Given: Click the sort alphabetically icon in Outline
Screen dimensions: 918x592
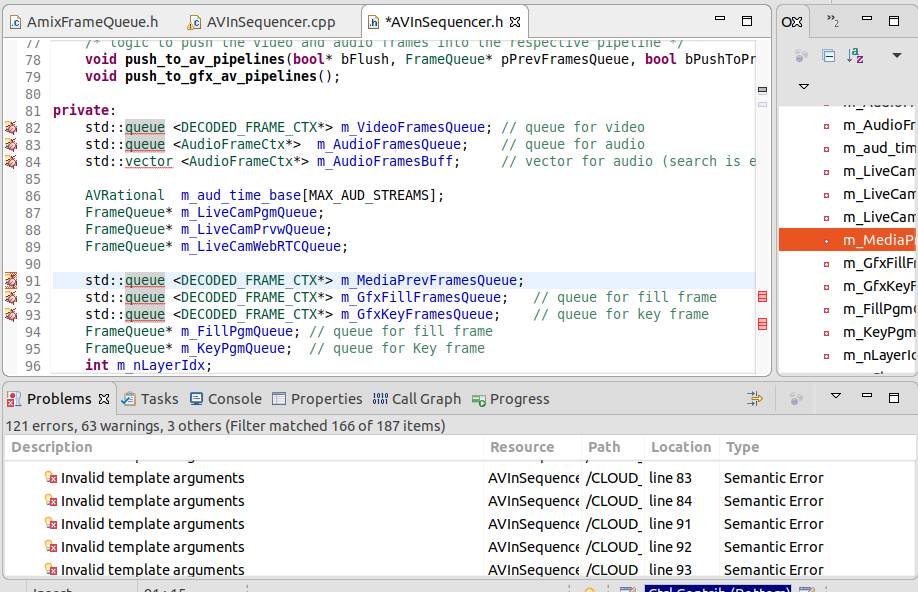Looking at the screenshot, I should tap(855, 56).
